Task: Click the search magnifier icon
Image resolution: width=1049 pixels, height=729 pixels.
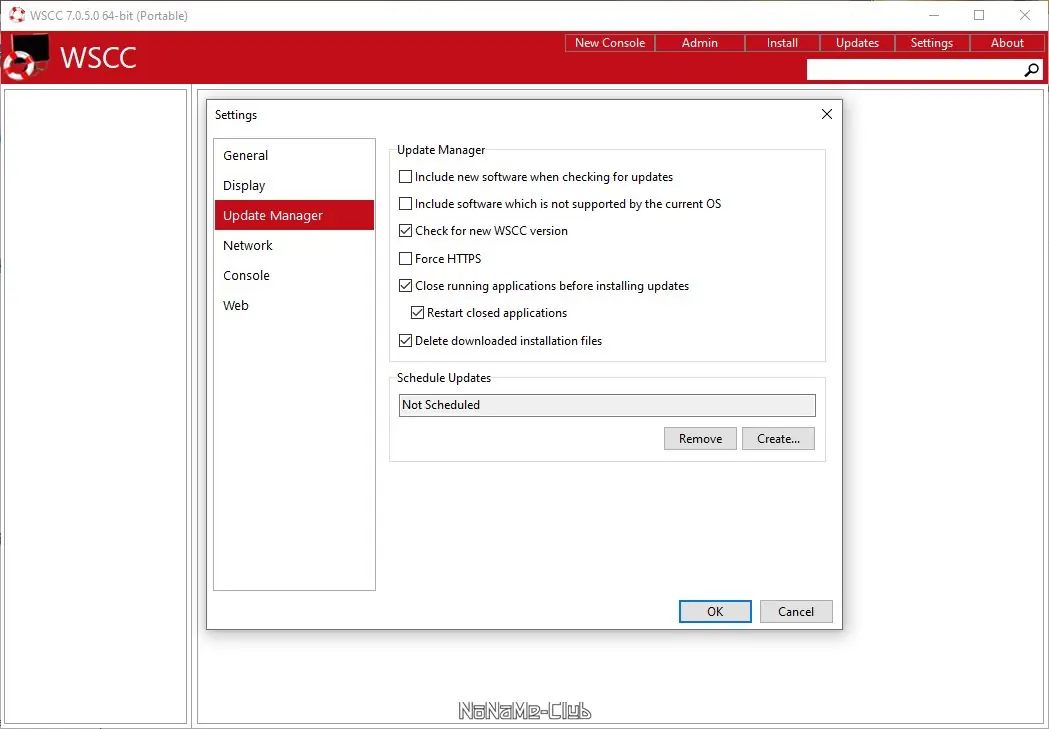Action: click(1031, 70)
